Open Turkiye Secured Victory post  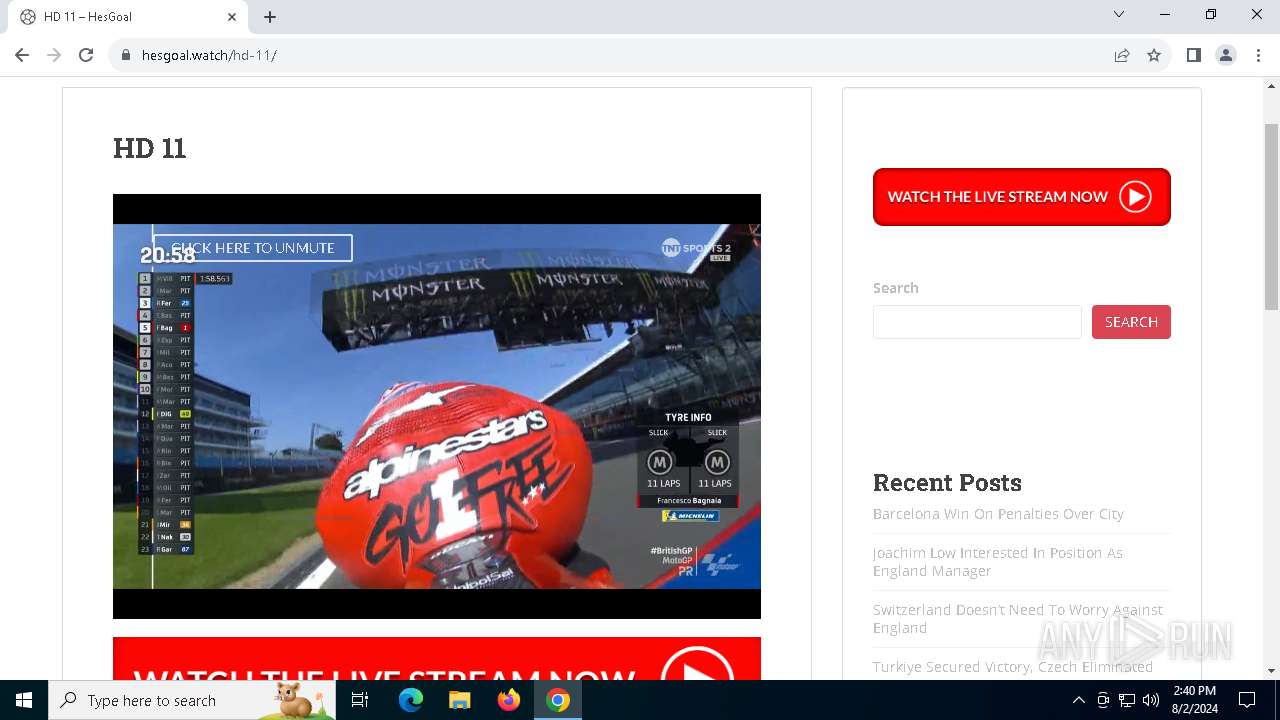click(x=1013, y=667)
